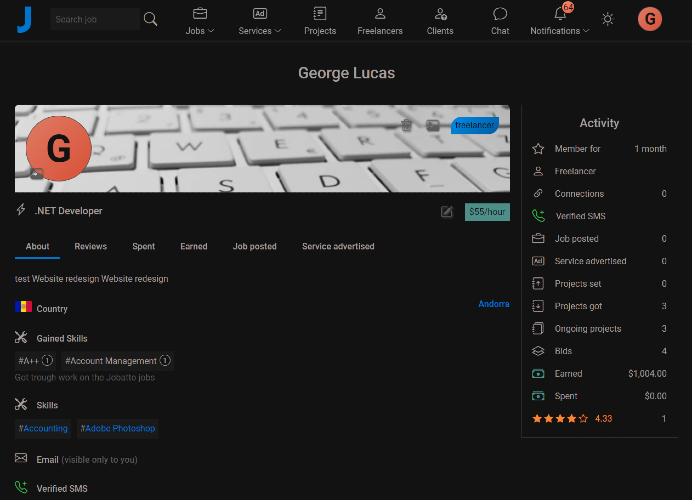The width and height of the screenshot is (692, 500).
Task: Click the $55/hour rate badge
Action: coord(487,212)
